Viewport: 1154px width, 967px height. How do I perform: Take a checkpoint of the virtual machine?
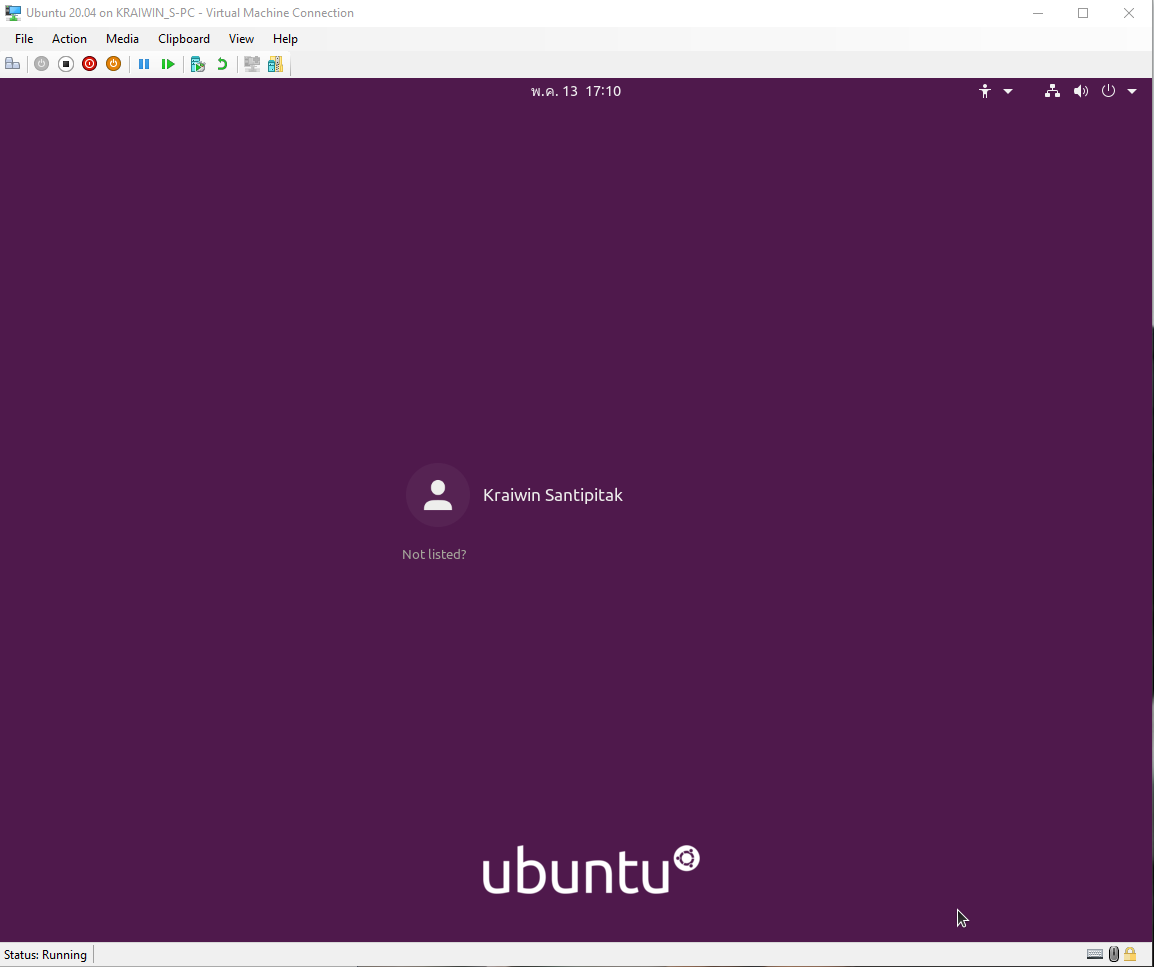point(198,63)
